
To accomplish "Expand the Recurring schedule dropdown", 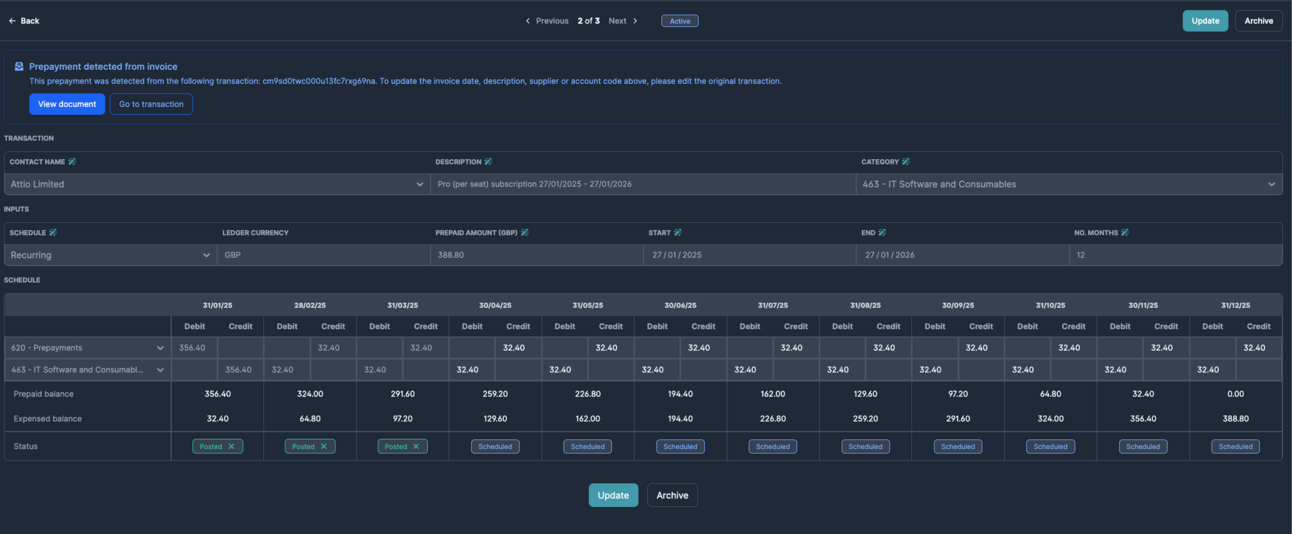I will 206,255.
